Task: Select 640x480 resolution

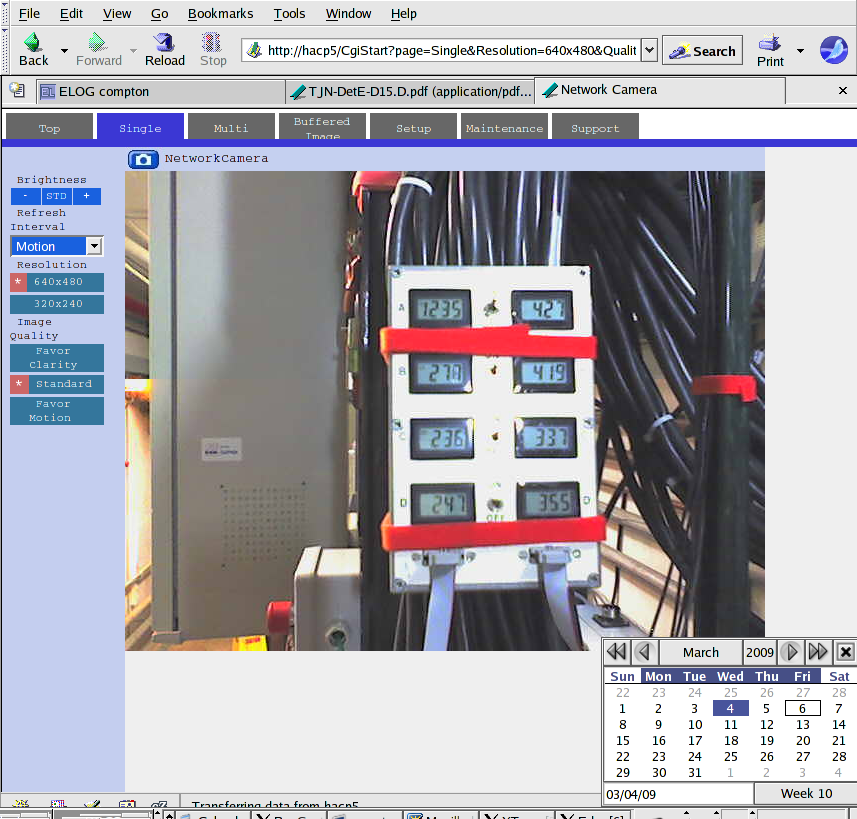Action: coord(57,282)
